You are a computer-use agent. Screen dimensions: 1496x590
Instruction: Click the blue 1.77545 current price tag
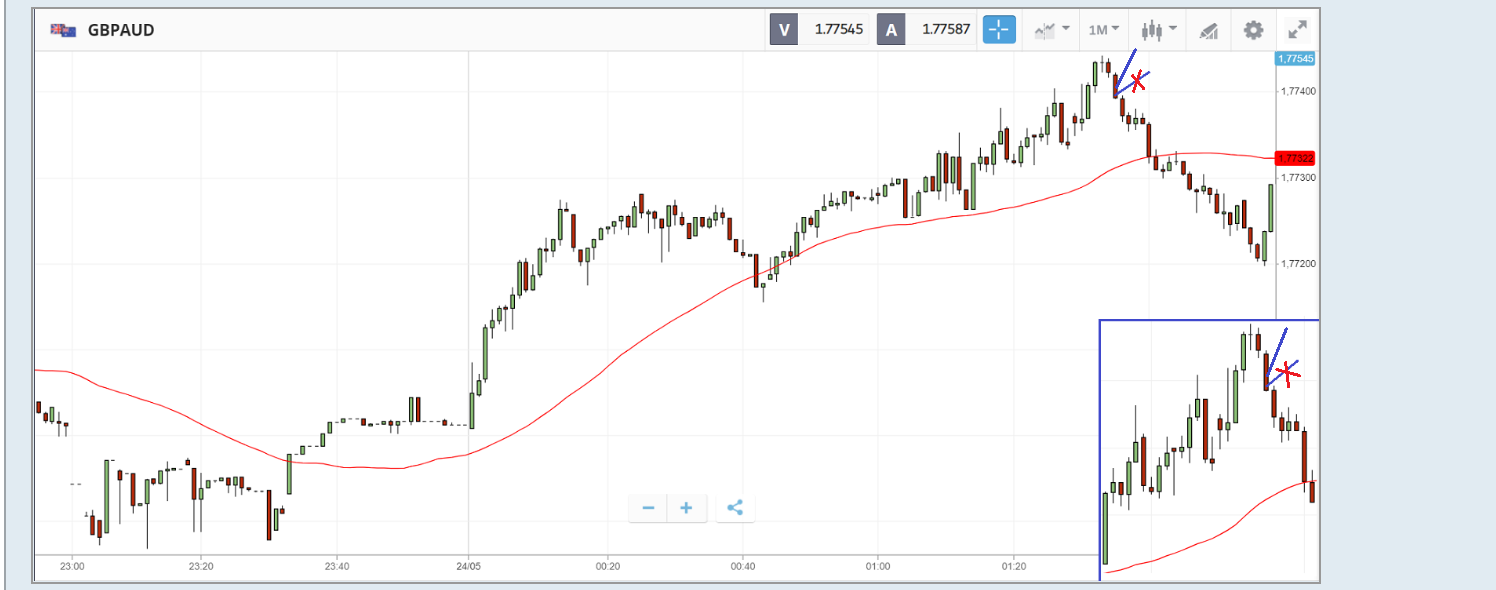pyautogui.click(x=1296, y=59)
